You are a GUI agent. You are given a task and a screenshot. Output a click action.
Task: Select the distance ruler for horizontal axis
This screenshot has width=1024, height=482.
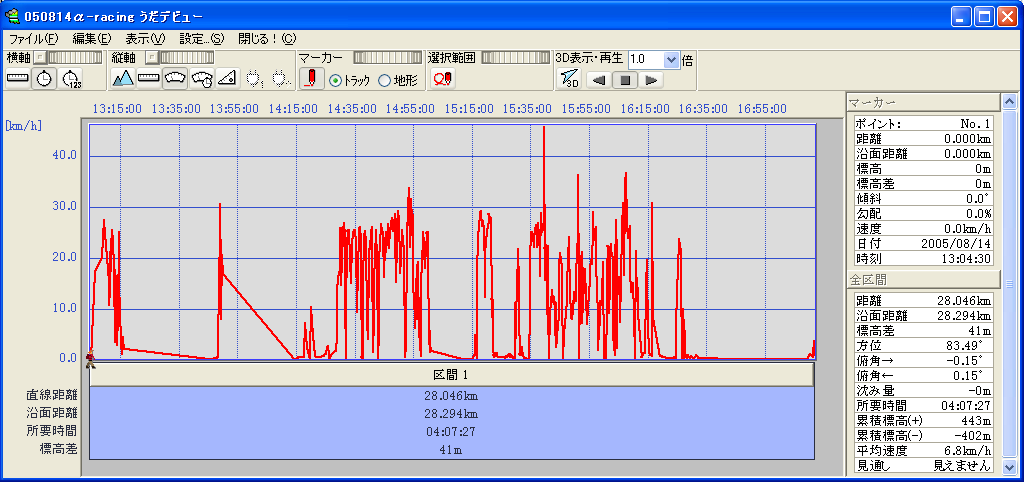pos(18,78)
